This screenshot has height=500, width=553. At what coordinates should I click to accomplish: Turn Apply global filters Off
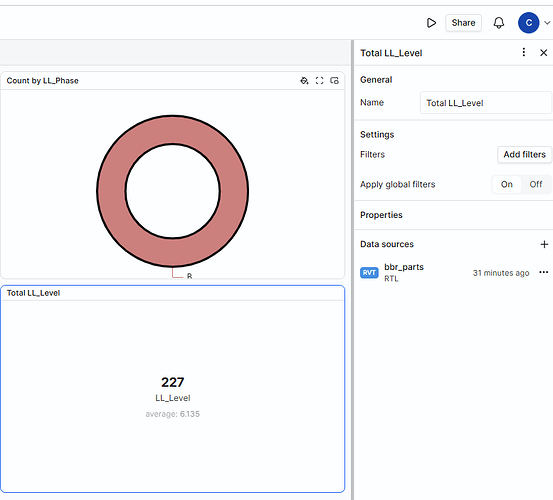(535, 184)
